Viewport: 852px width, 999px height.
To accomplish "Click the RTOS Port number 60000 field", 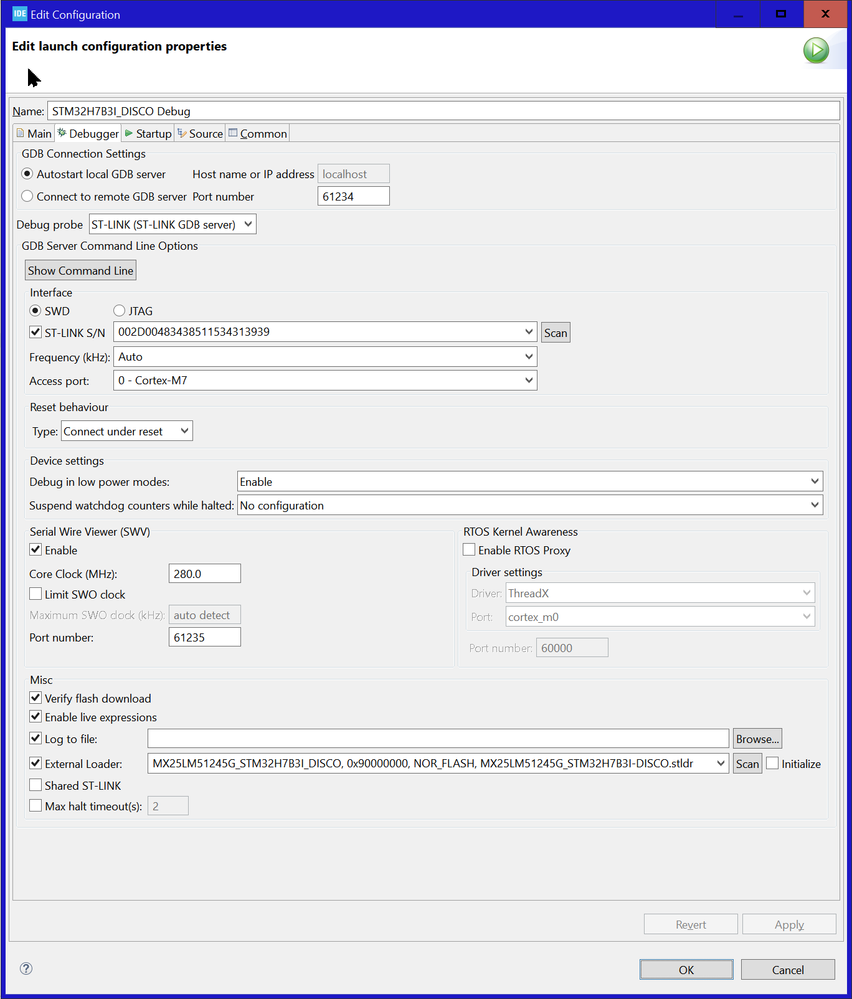I will [x=572, y=648].
